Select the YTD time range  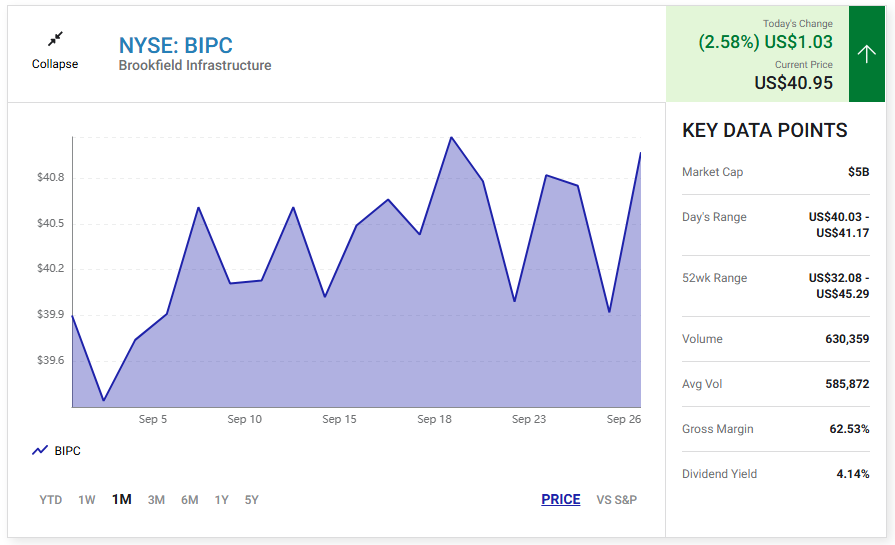click(x=51, y=500)
